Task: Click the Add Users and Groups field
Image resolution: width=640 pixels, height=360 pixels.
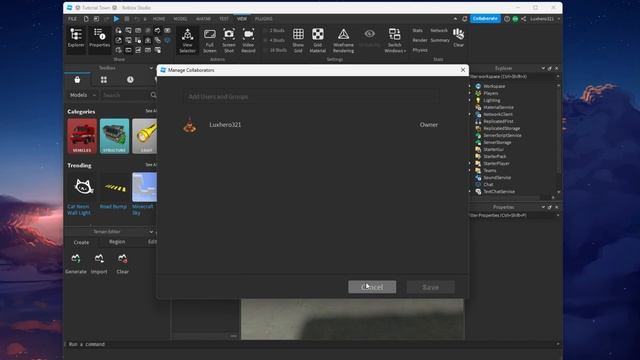Action: pyautogui.click(x=311, y=97)
